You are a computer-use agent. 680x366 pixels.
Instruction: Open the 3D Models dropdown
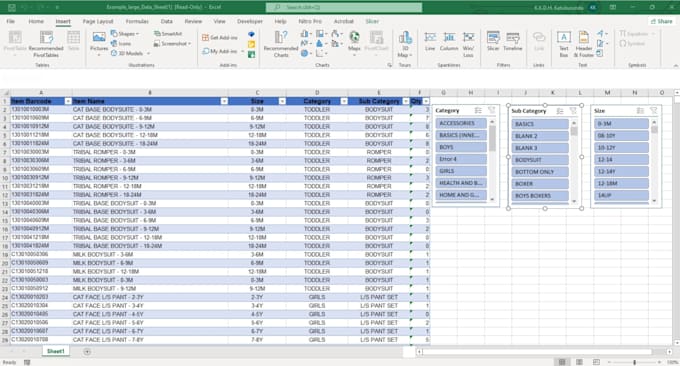click(130, 53)
